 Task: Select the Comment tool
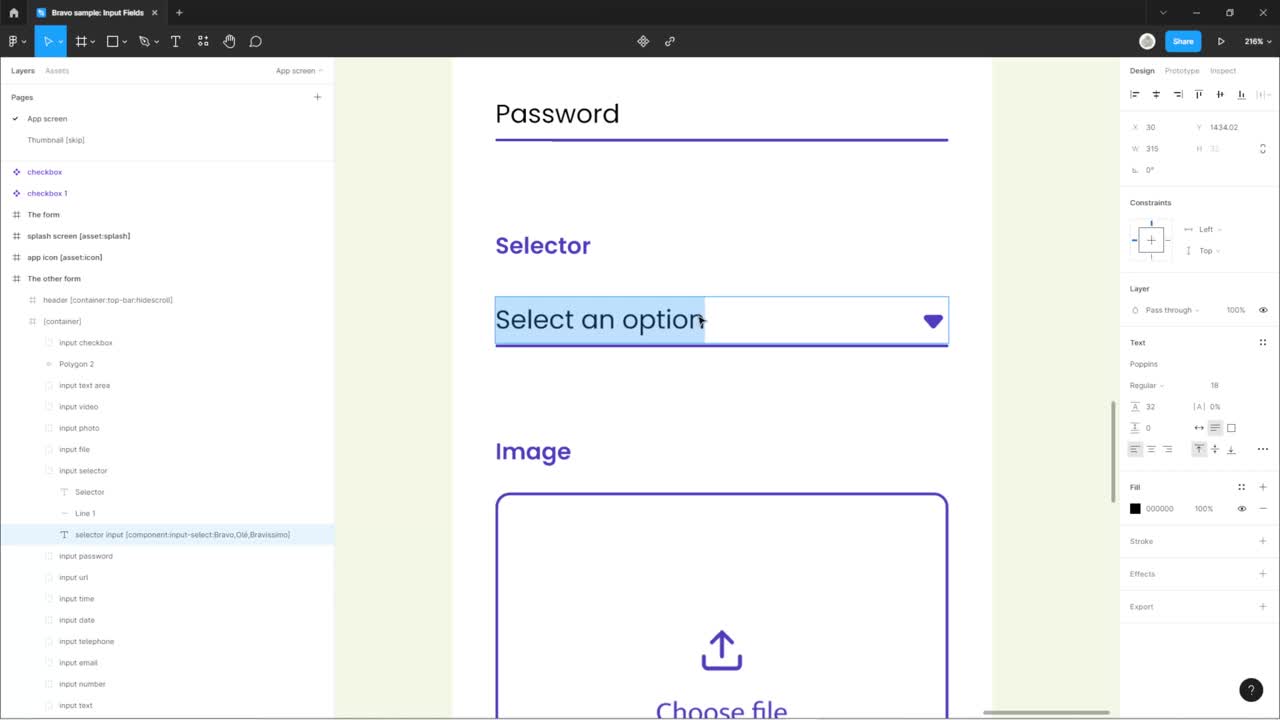point(255,41)
